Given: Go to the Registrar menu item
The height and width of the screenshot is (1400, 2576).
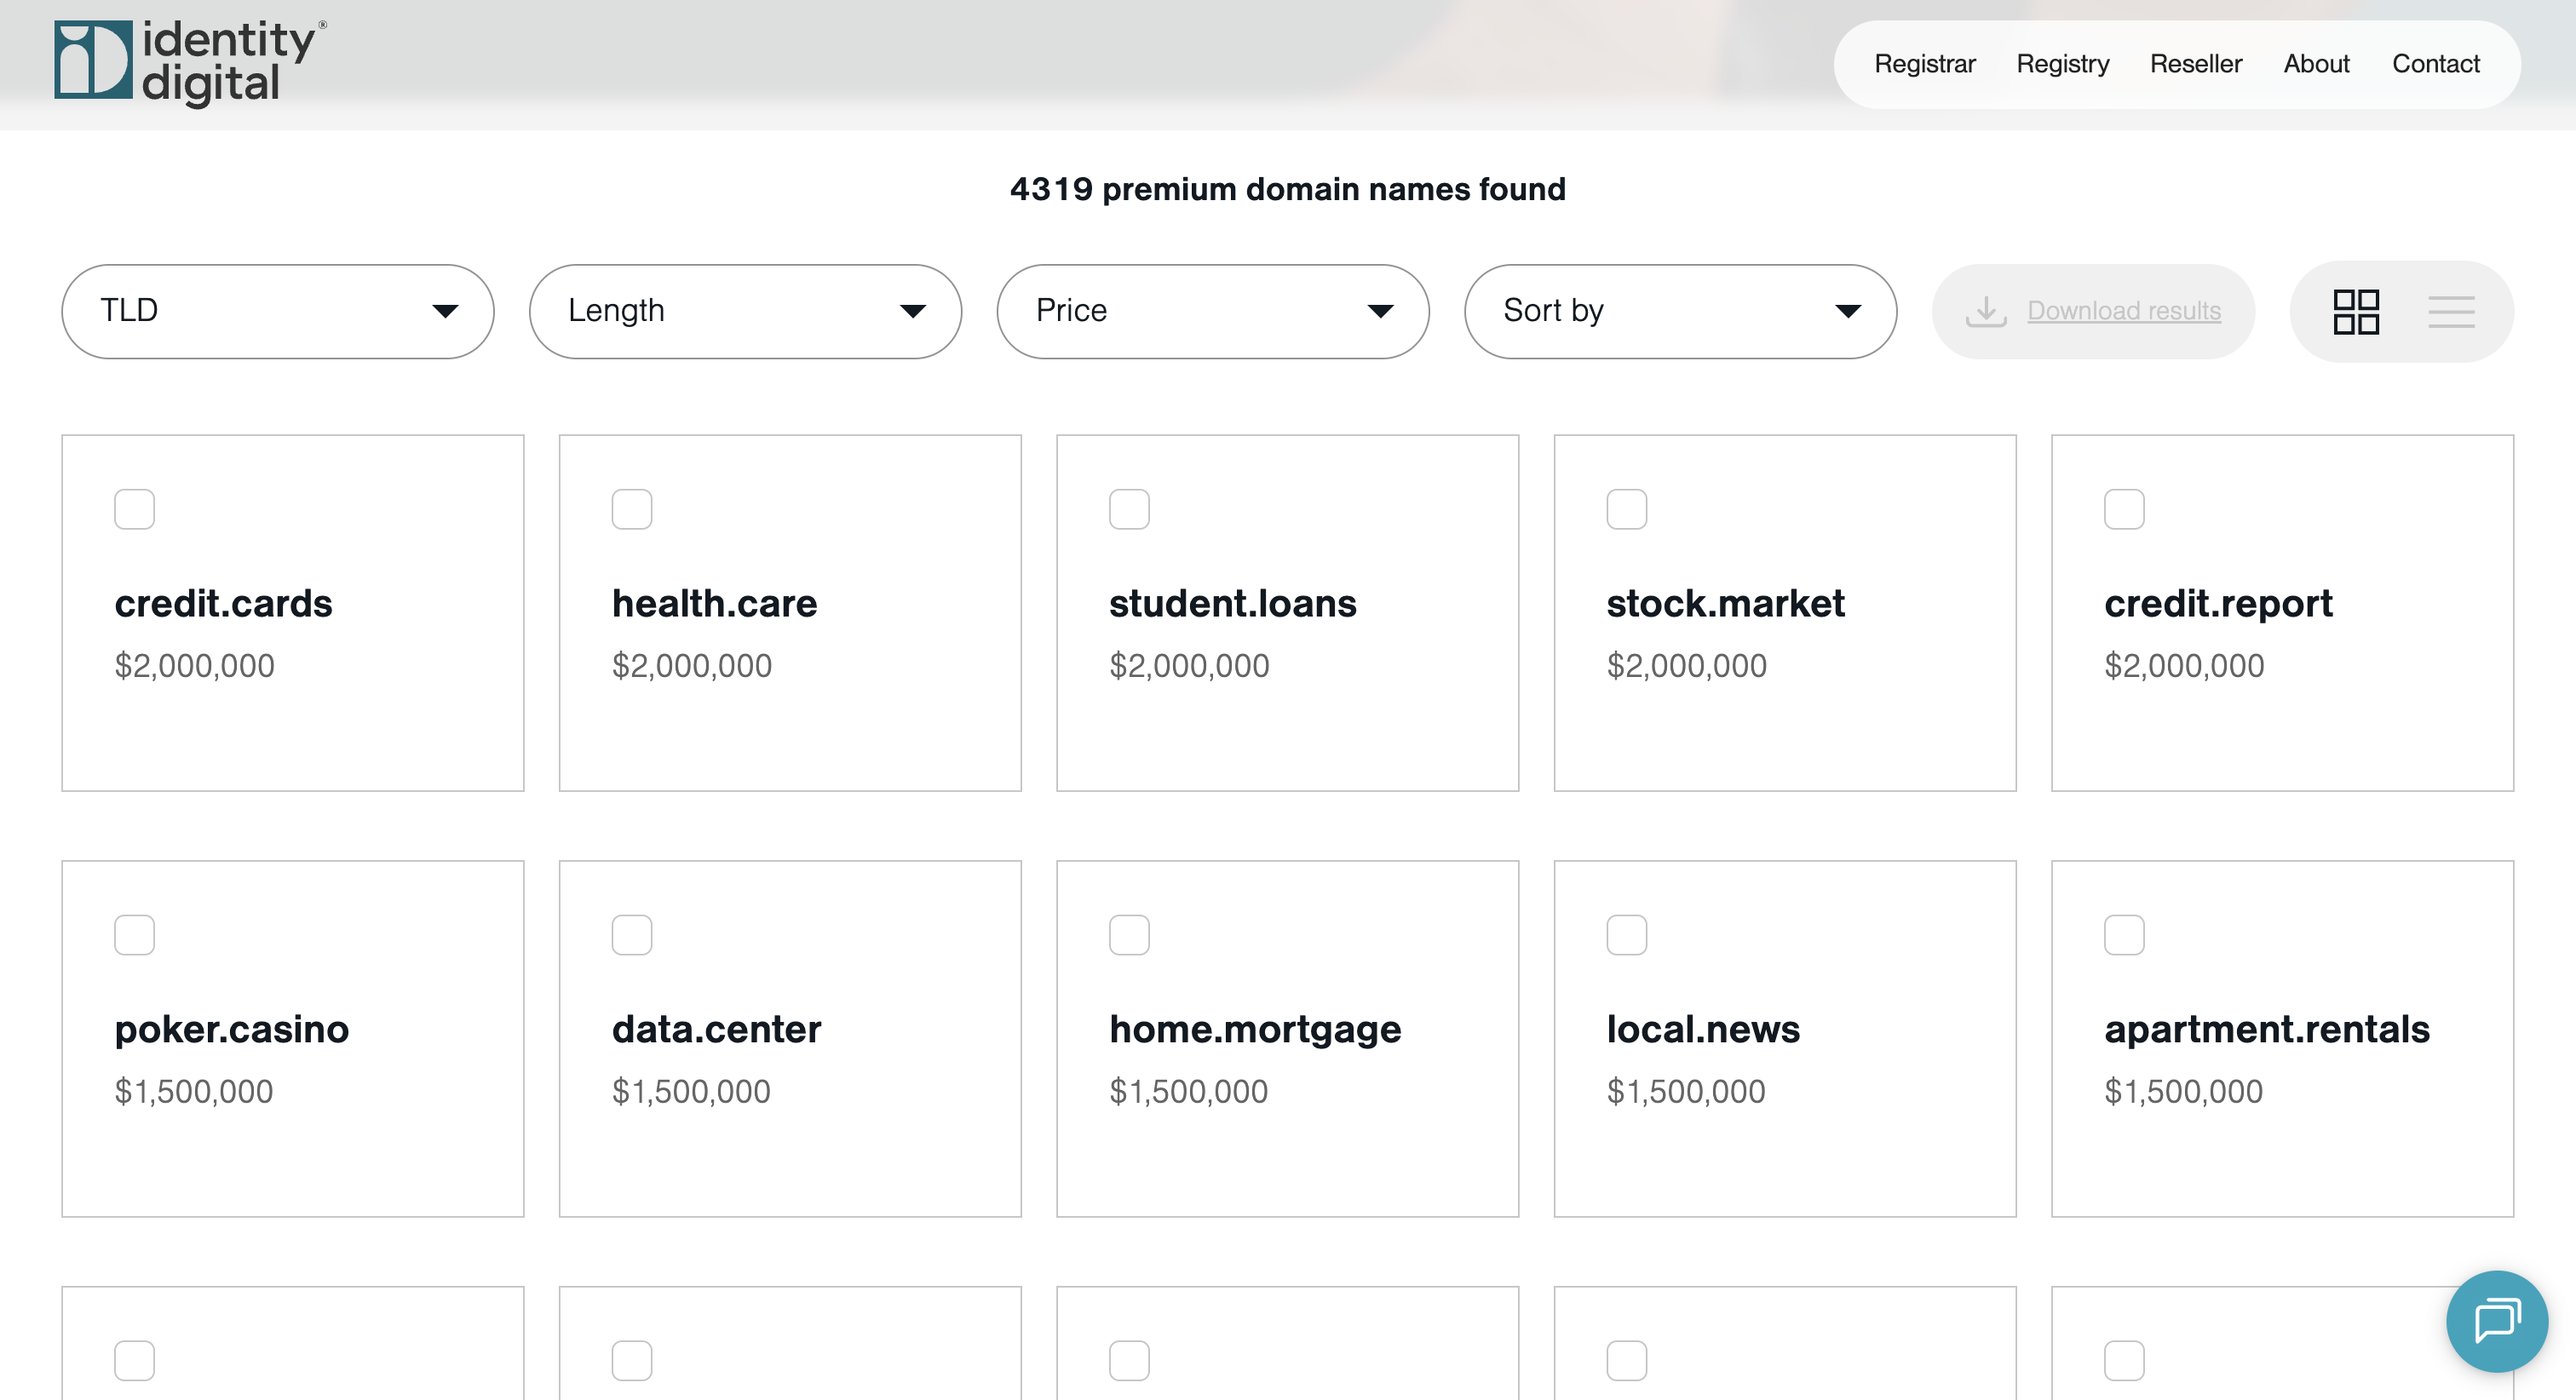Looking at the screenshot, I should (1924, 64).
